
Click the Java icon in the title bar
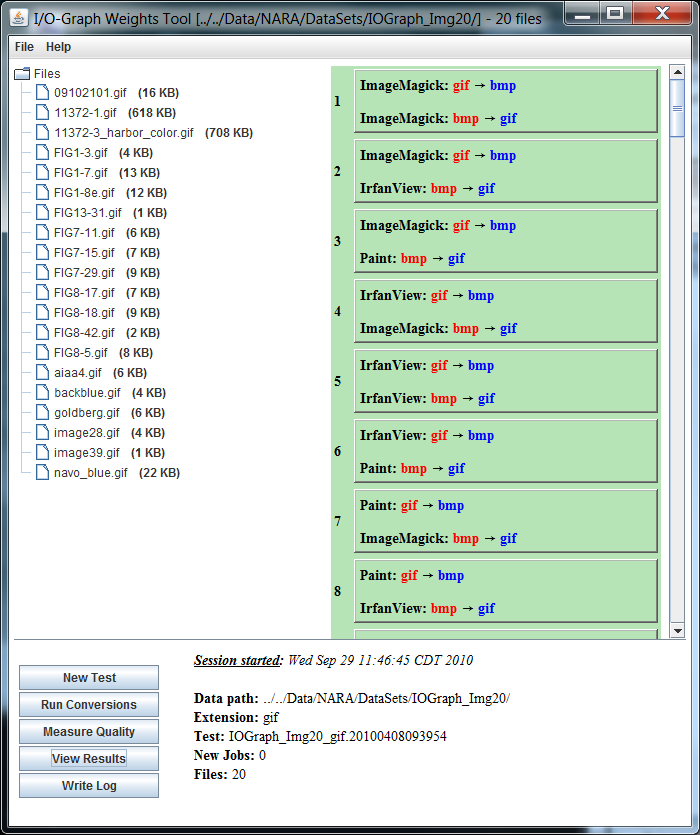coord(19,18)
